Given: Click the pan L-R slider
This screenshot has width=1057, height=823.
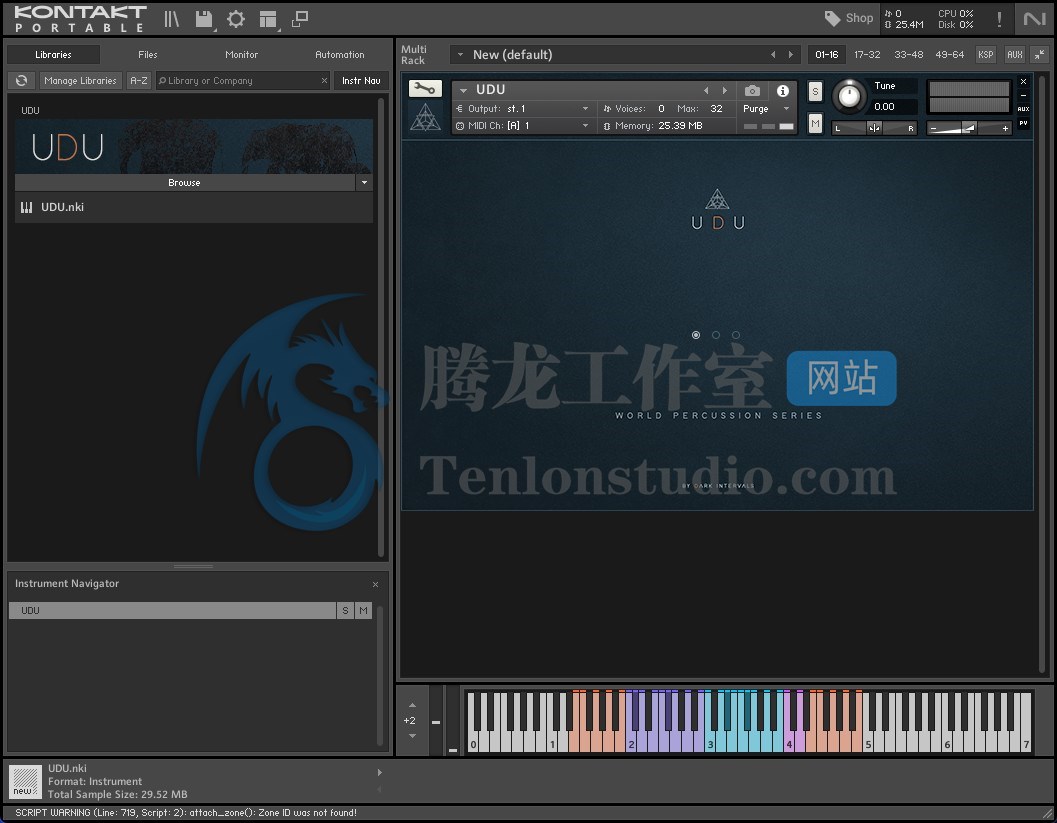Looking at the screenshot, I should [874, 128].
